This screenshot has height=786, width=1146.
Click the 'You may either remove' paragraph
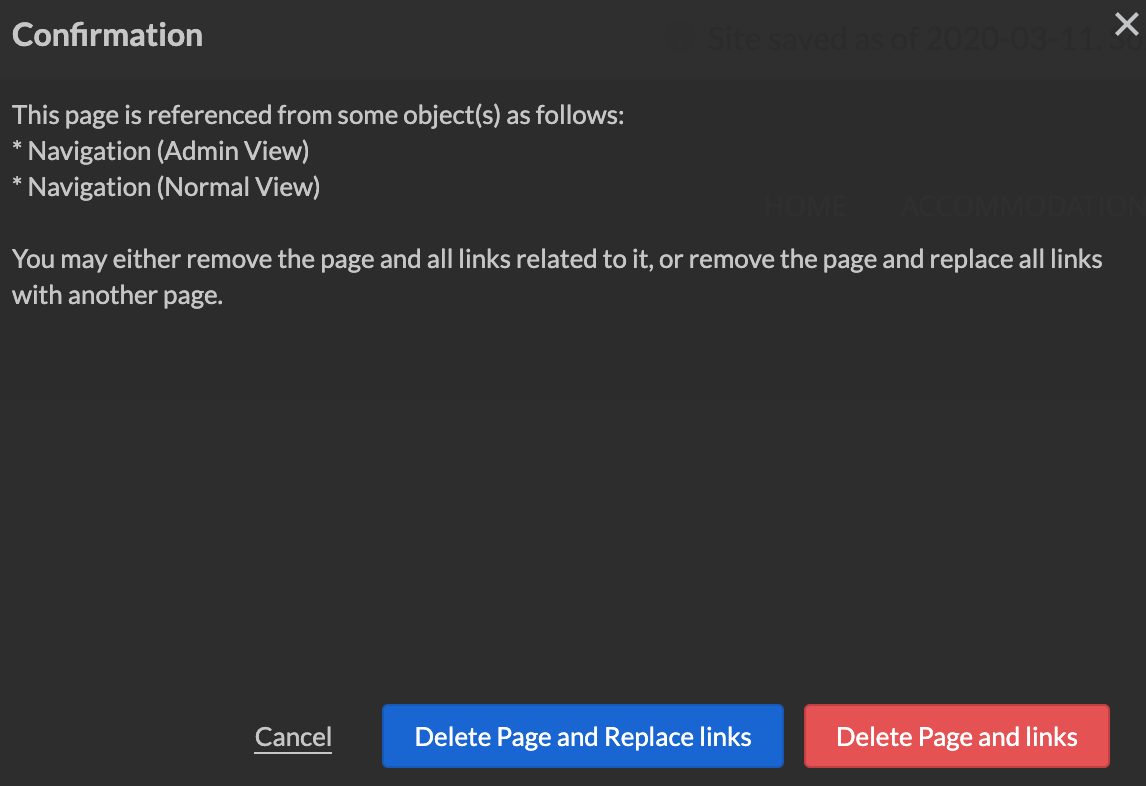coord(556,277)
